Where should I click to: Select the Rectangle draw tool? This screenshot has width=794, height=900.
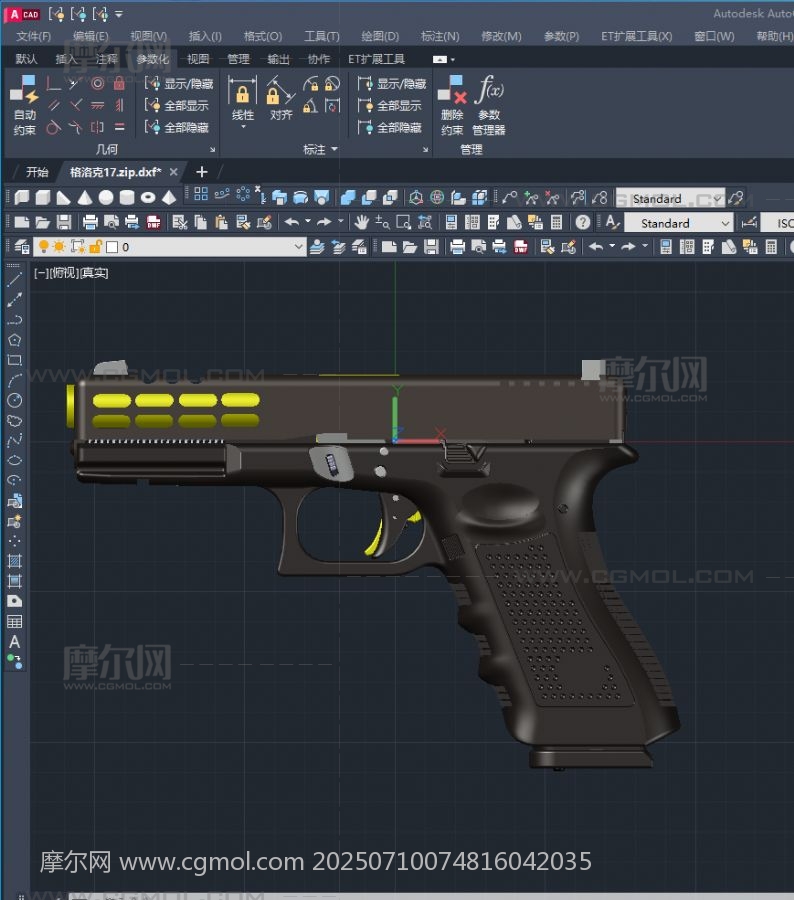pyautogui.click(x=14, y=360)
